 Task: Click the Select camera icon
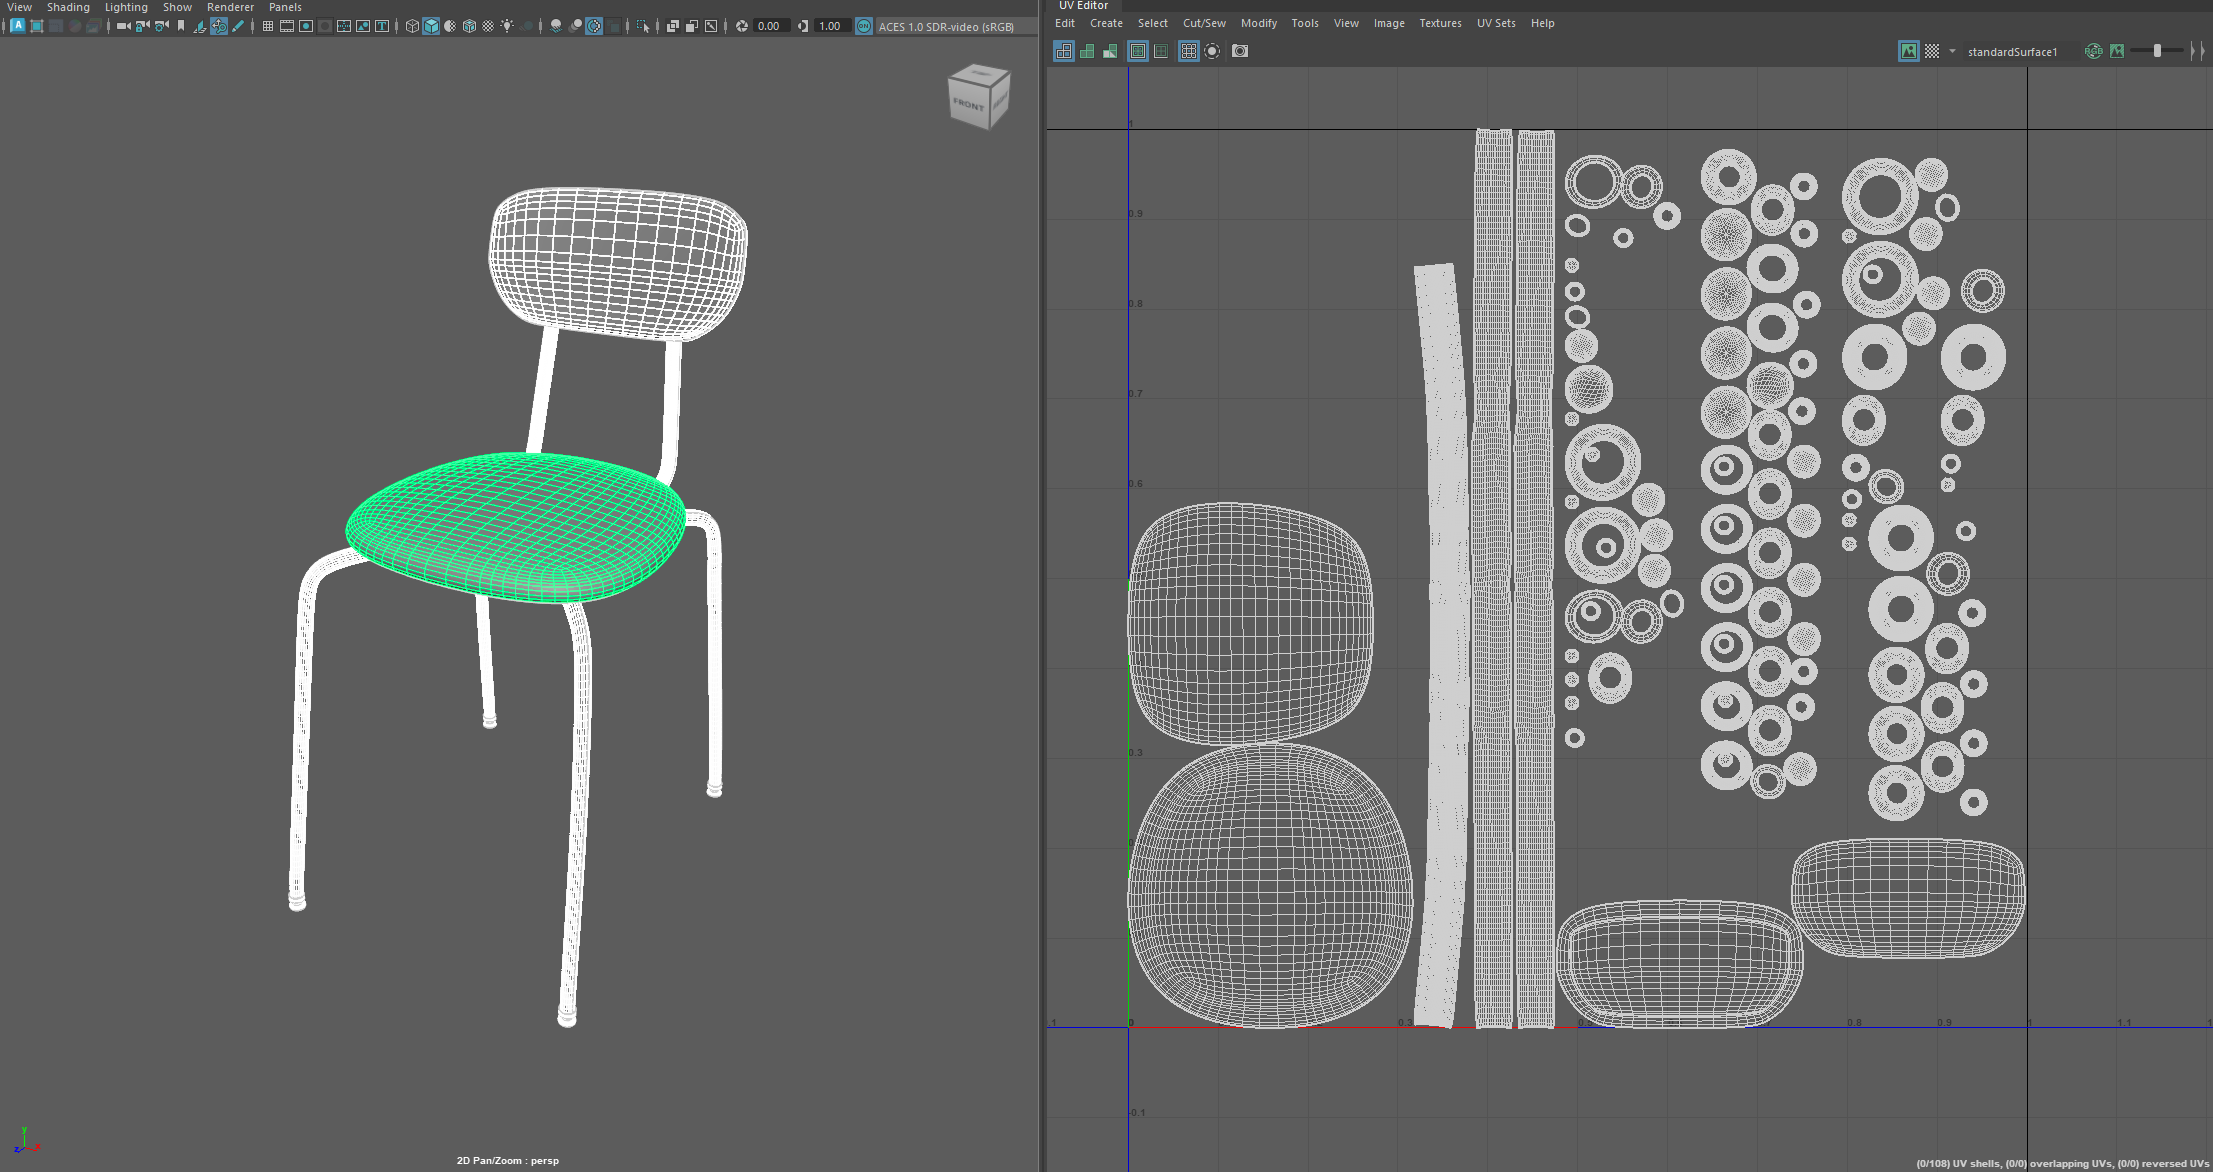[123, 26]
